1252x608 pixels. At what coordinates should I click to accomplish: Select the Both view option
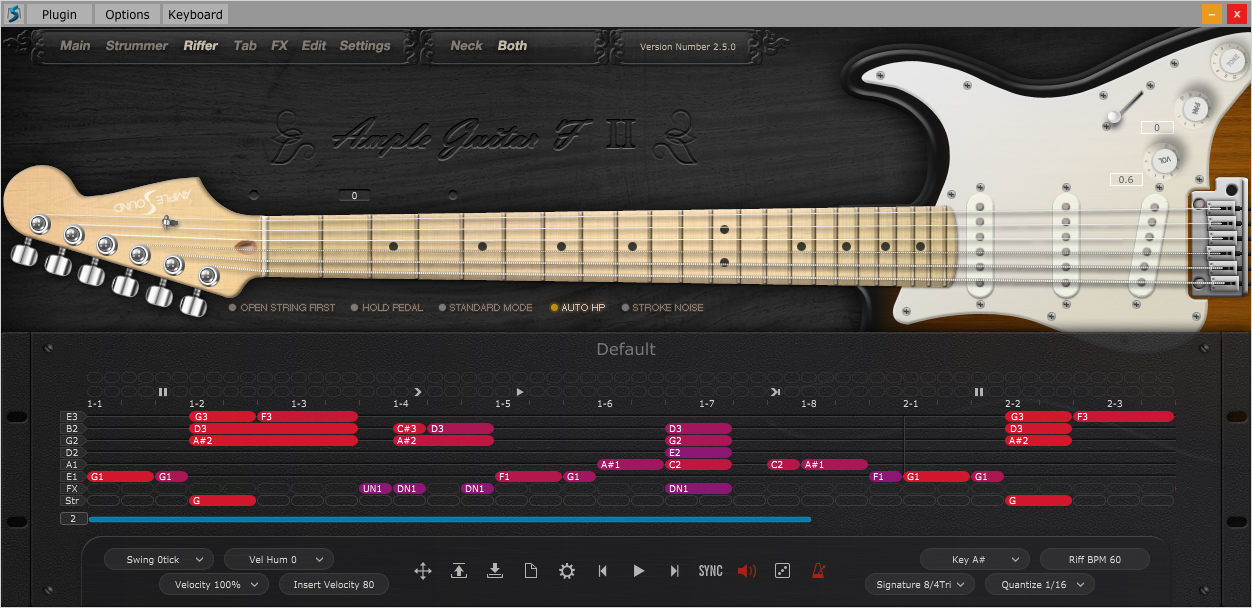(x=513, y=46)
